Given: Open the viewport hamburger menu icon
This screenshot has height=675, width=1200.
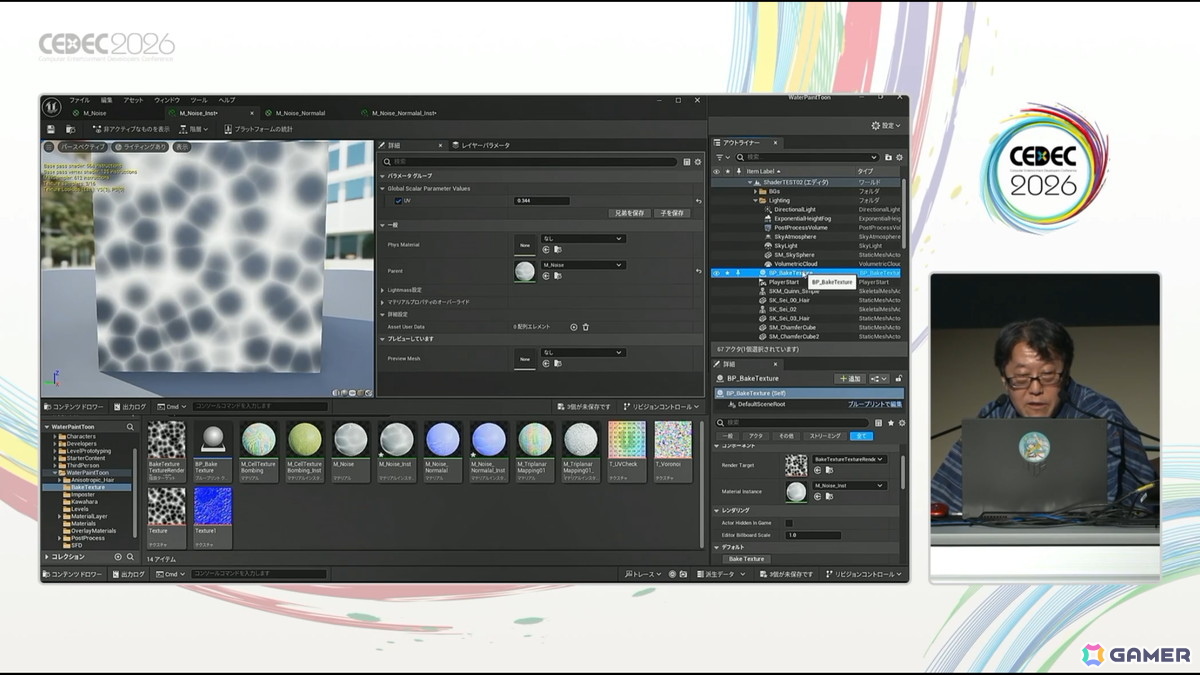Looking at the screenshot, I should [x=50, y=147].
